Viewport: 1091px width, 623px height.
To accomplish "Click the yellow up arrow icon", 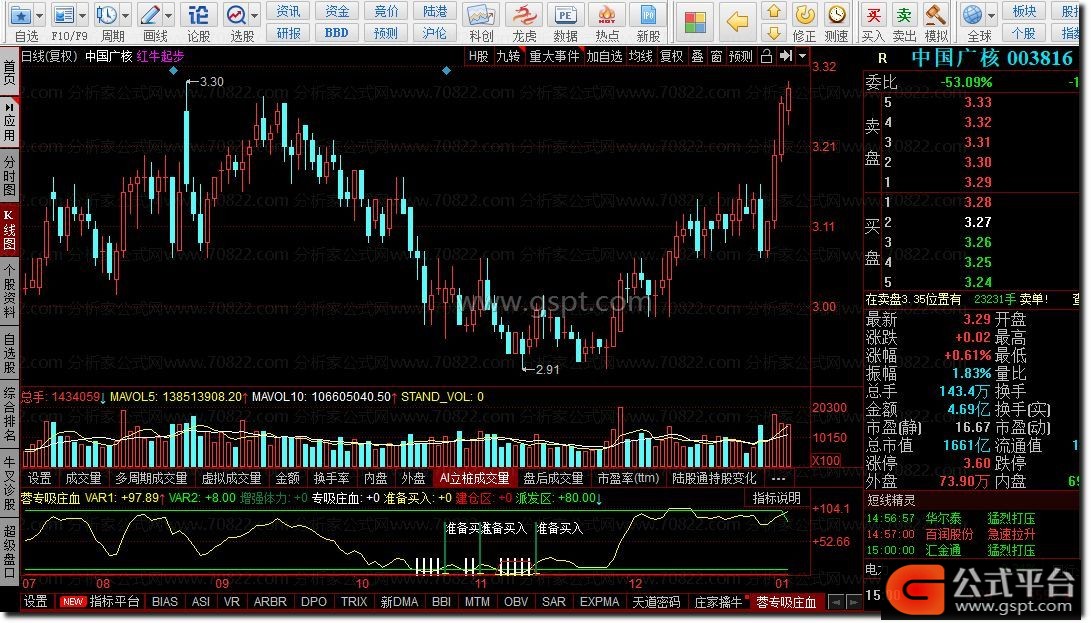I will tap(774, 11).
